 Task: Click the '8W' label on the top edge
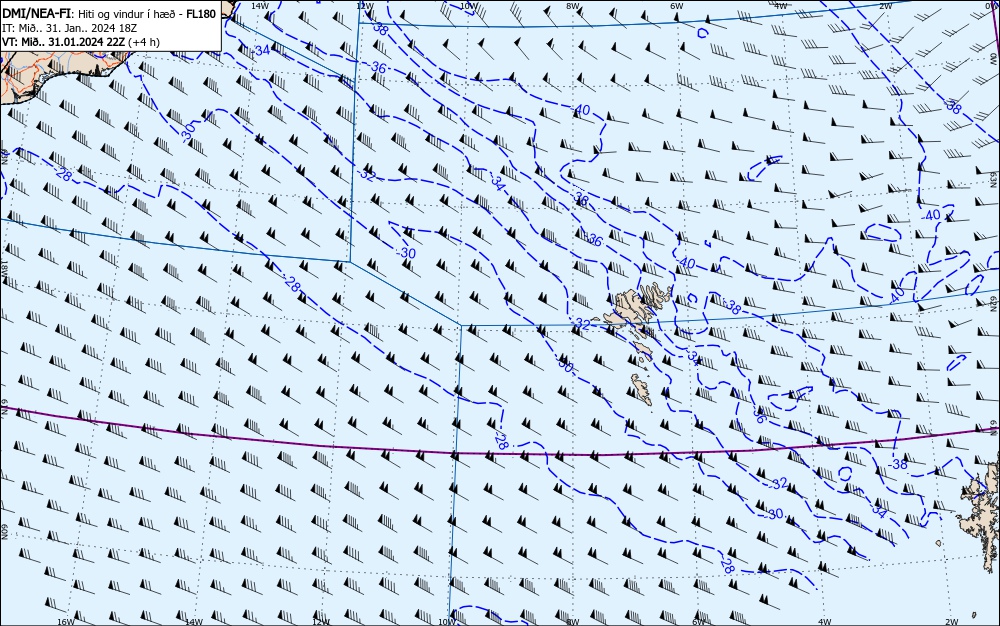click(573, 5)
